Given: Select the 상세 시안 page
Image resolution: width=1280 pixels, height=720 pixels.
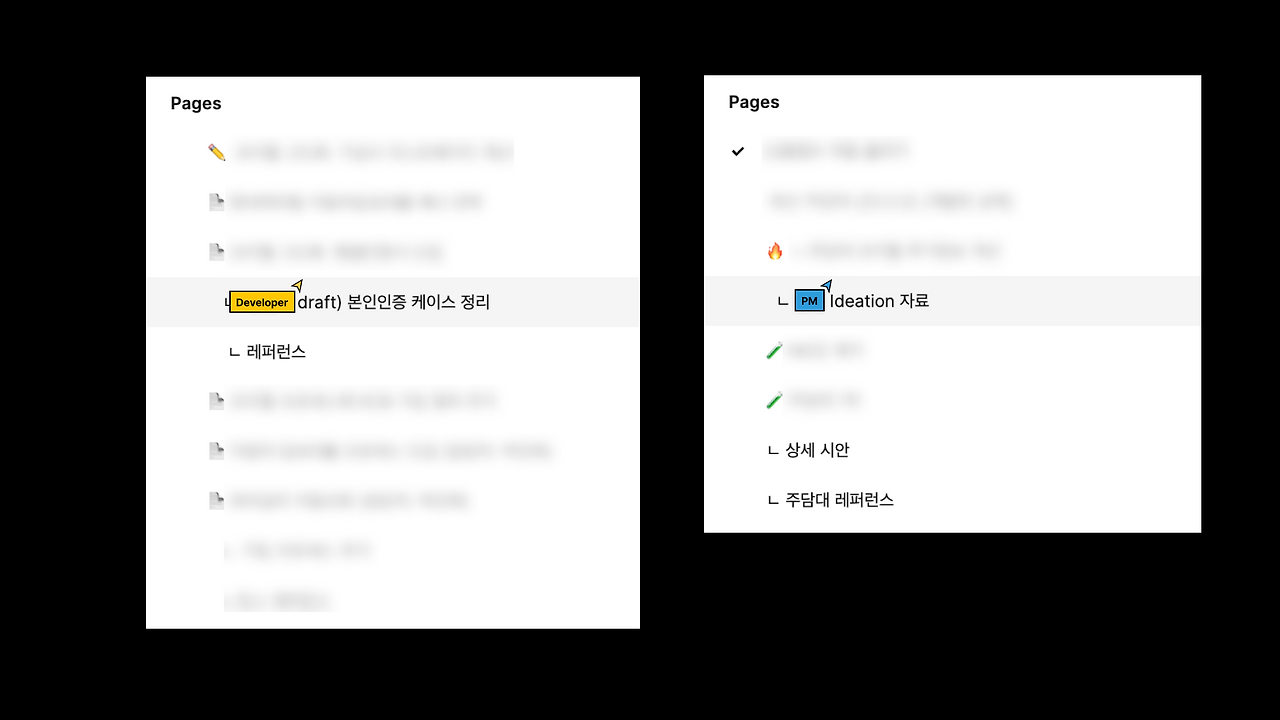Looking at the screenshot, I should point(817,450).
